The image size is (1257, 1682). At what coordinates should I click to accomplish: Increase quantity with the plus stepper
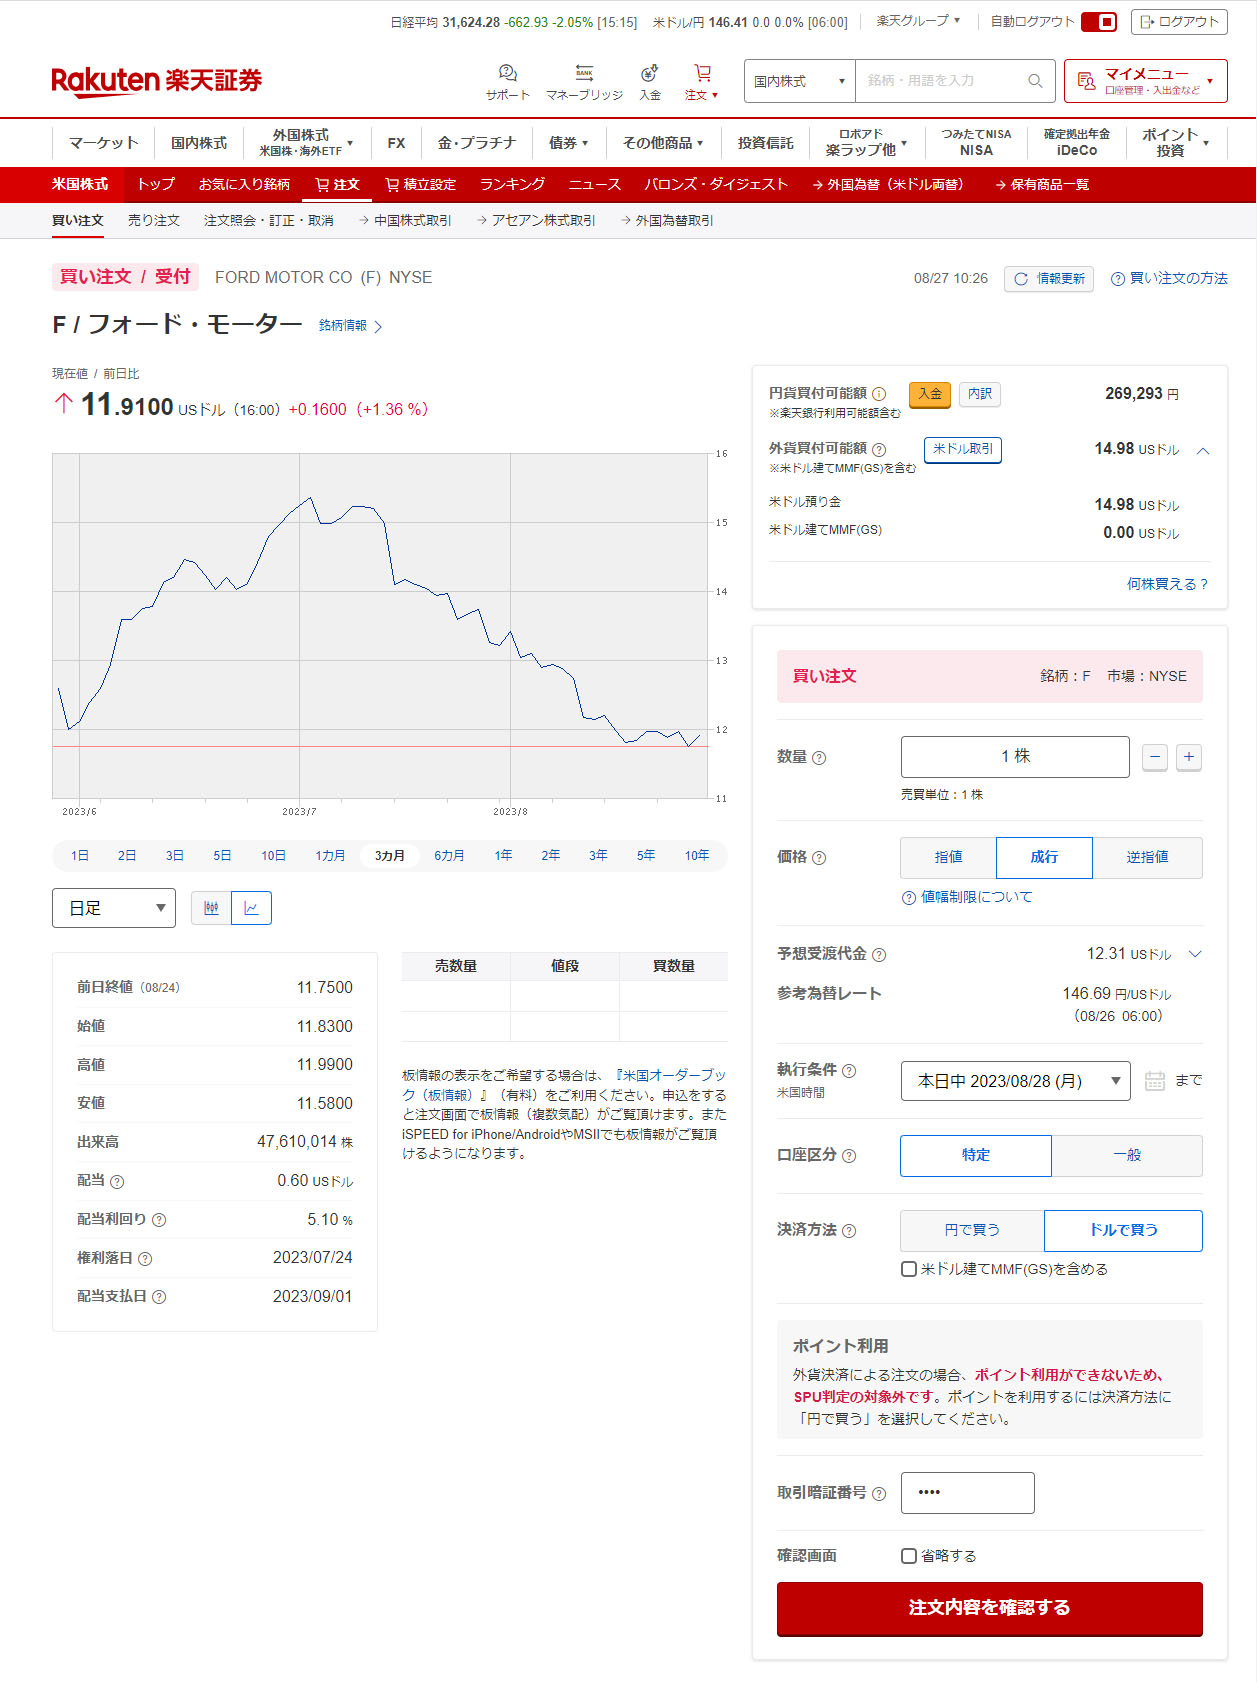click(1188, 757)
